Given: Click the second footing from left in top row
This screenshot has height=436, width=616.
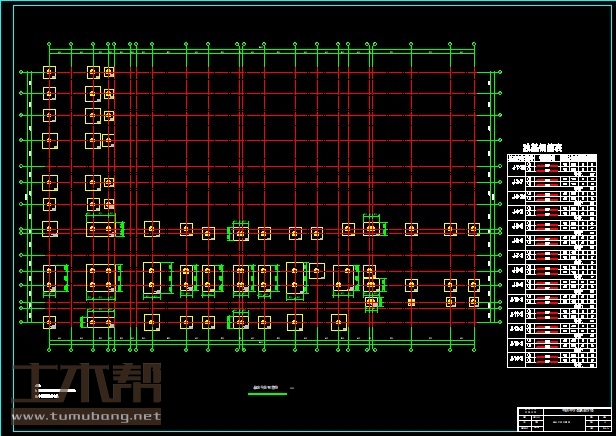Looking at the screenshot, I should [x=93, y=72].
